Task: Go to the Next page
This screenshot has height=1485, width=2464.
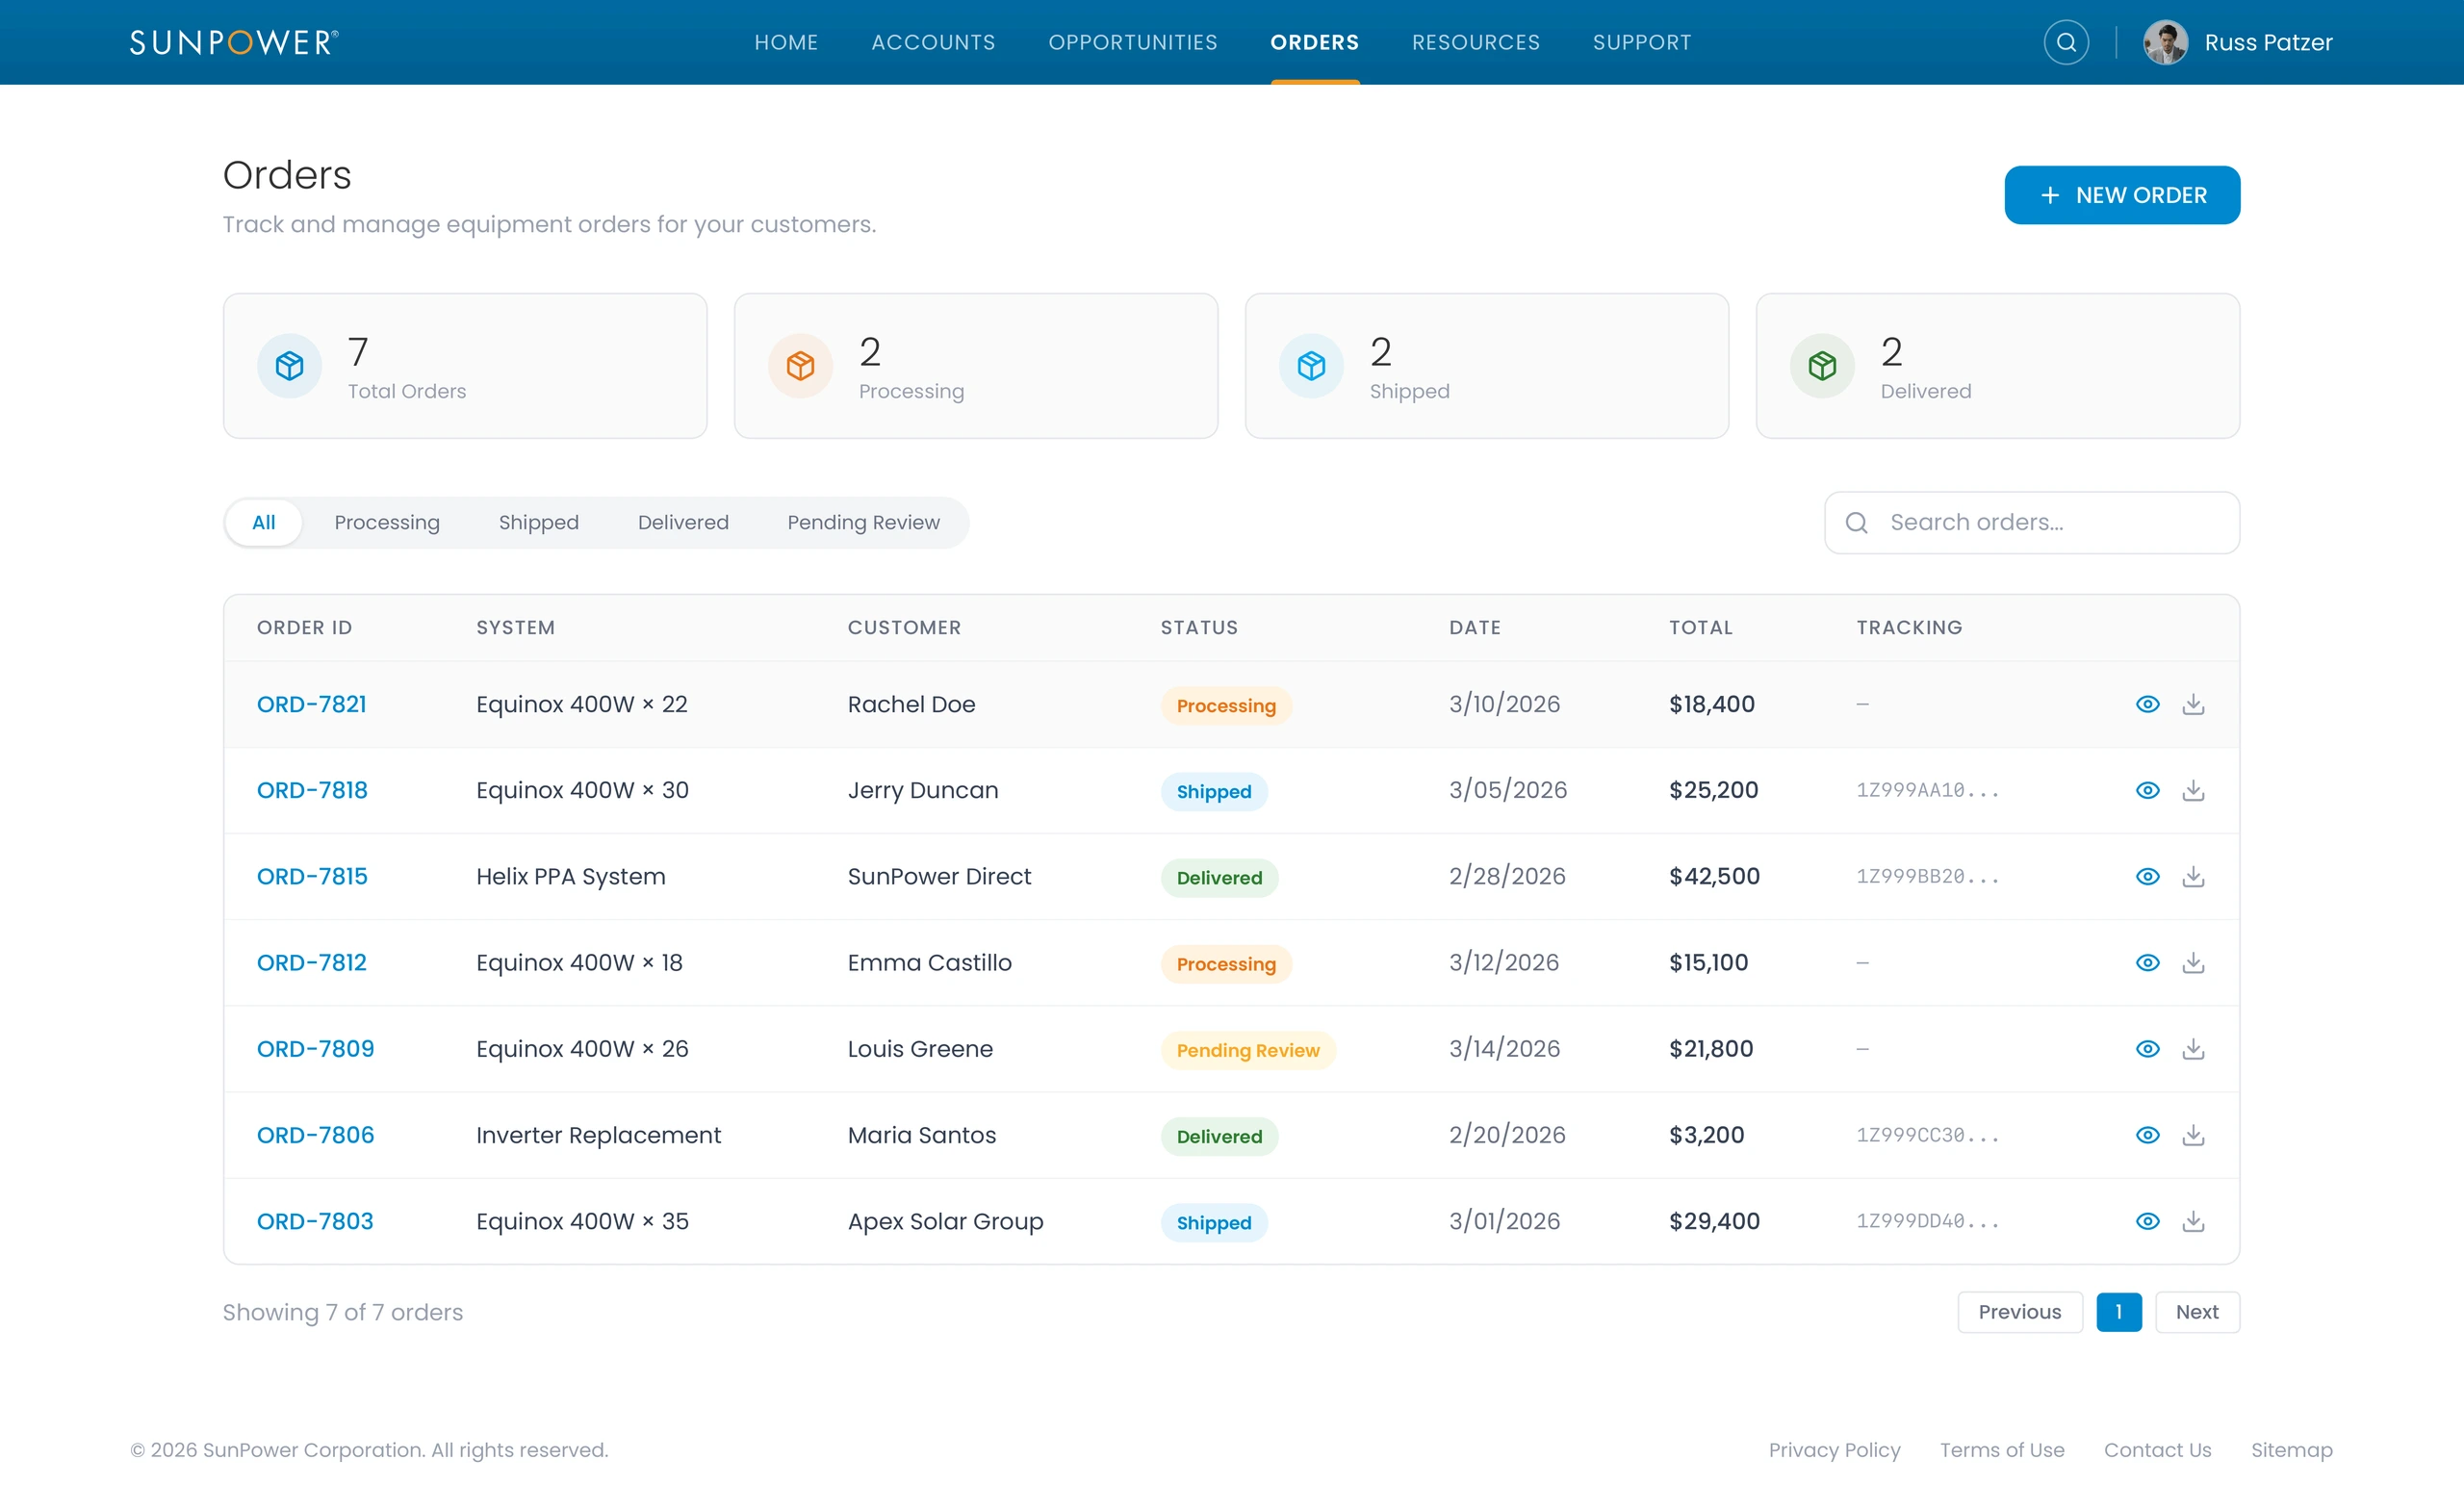Action: point(2197,1311)
